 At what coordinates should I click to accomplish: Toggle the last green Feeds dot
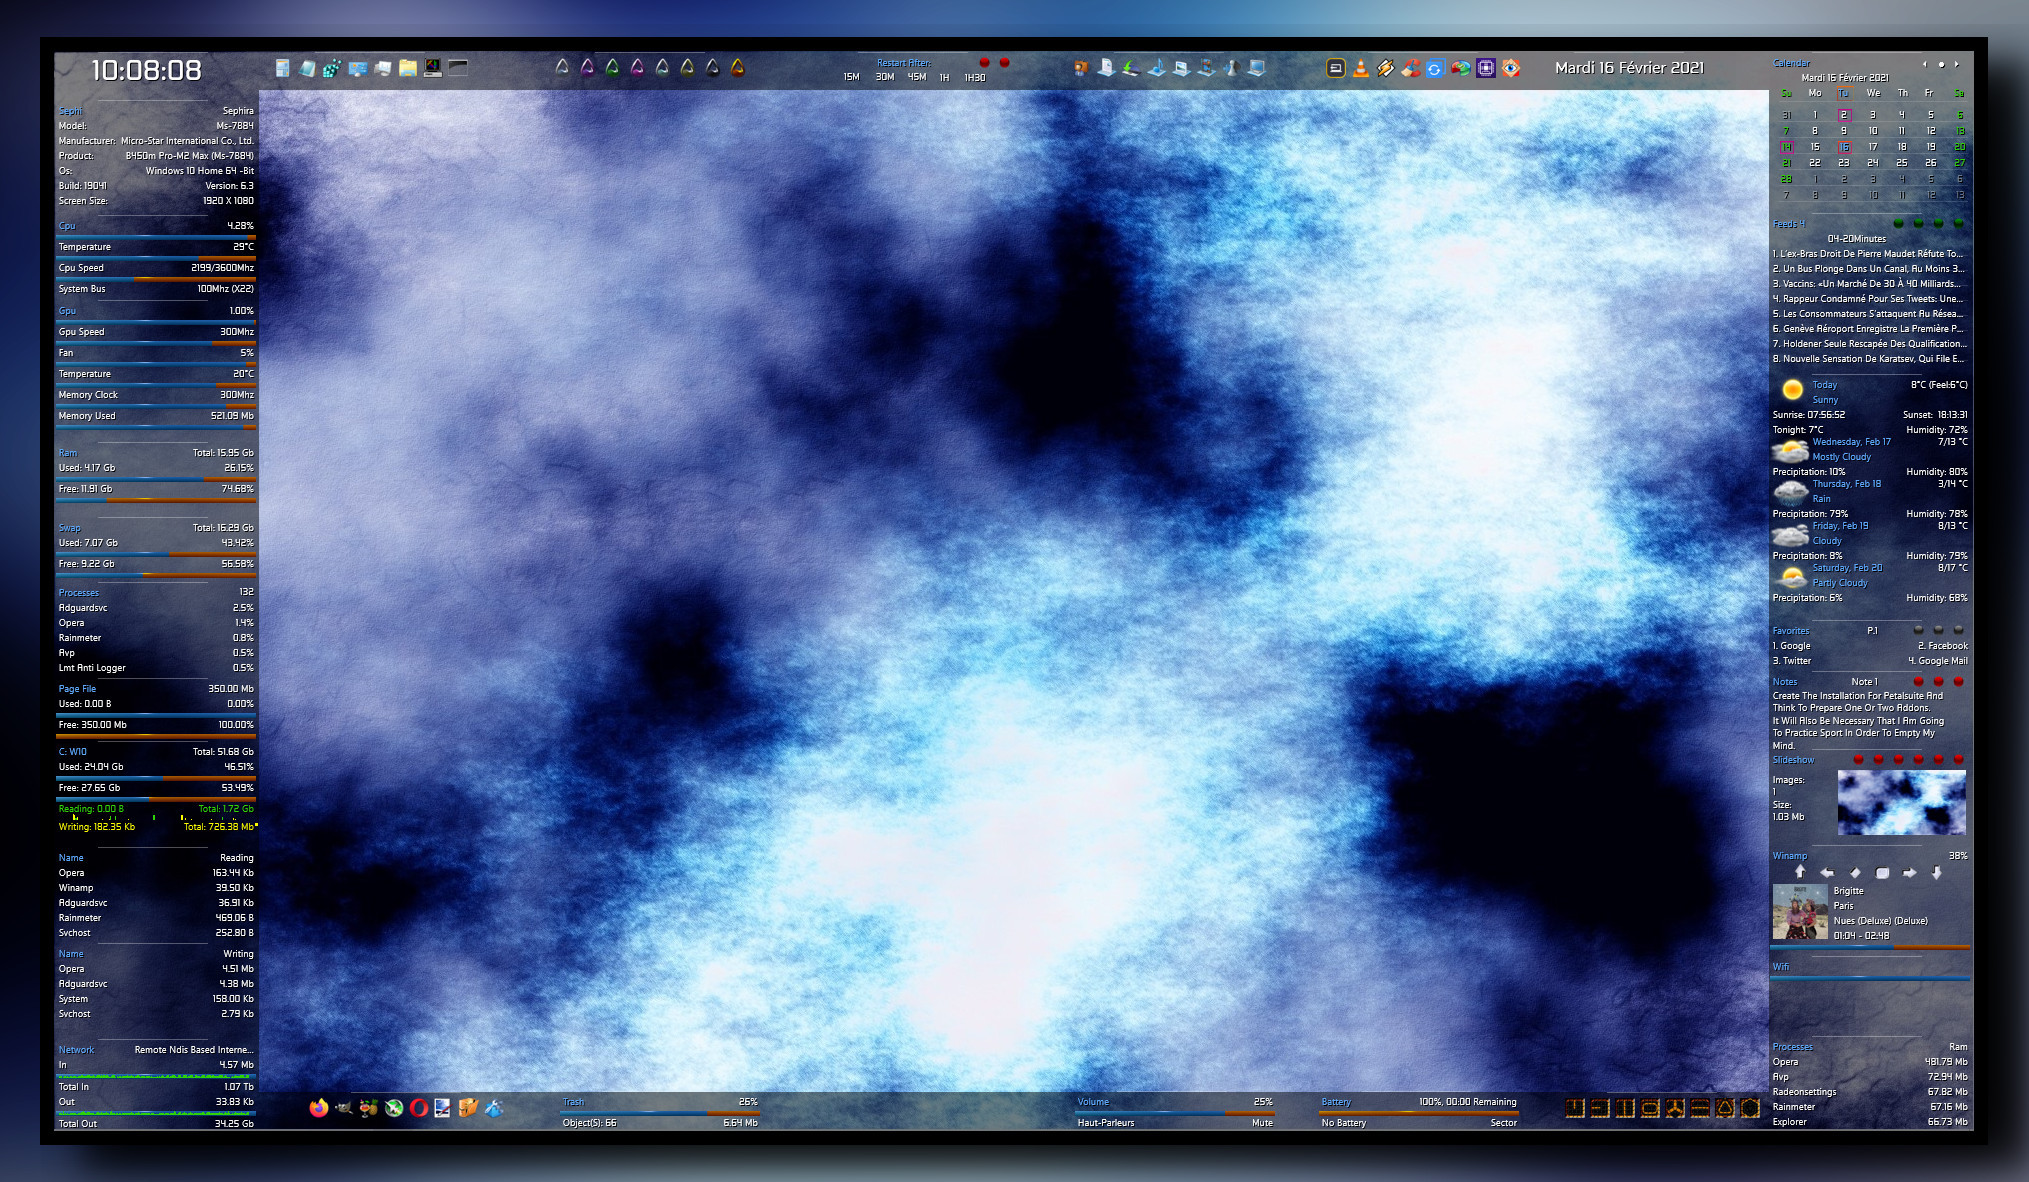[x=1958, y=223]
